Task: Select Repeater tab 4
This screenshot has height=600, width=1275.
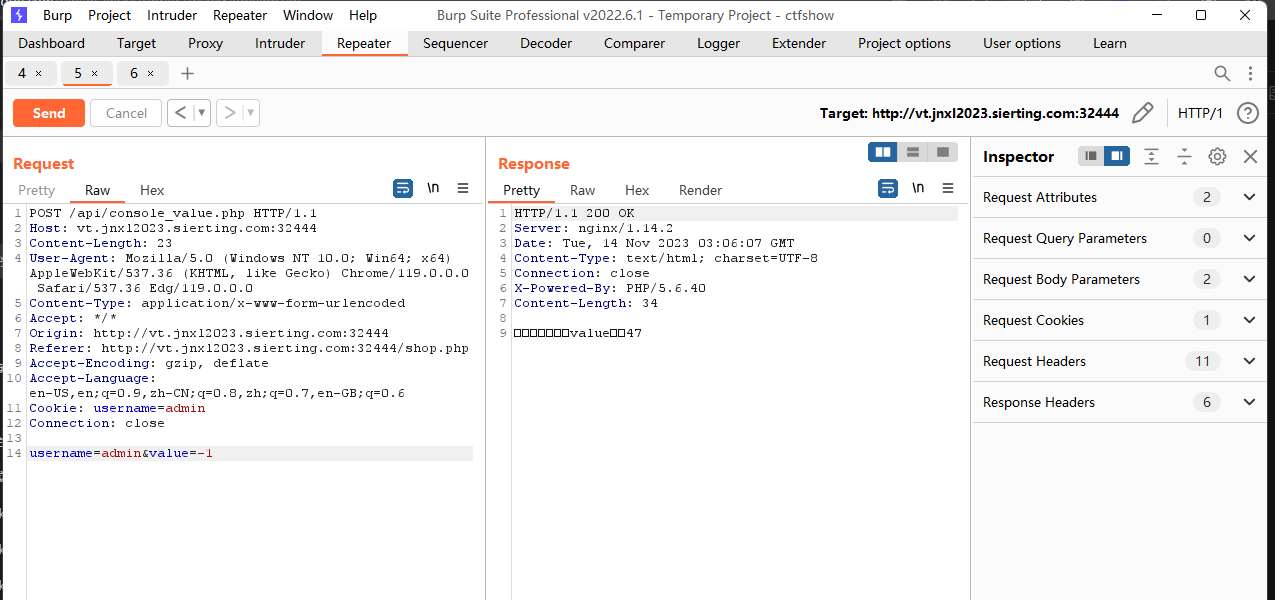Action: tap(22, 73)
